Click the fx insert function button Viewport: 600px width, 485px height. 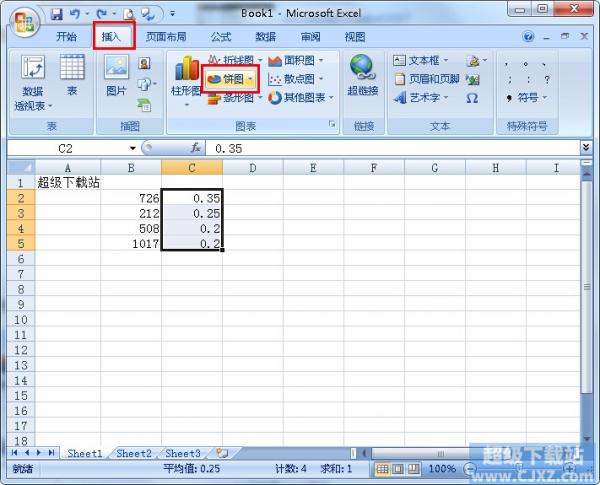196,148
